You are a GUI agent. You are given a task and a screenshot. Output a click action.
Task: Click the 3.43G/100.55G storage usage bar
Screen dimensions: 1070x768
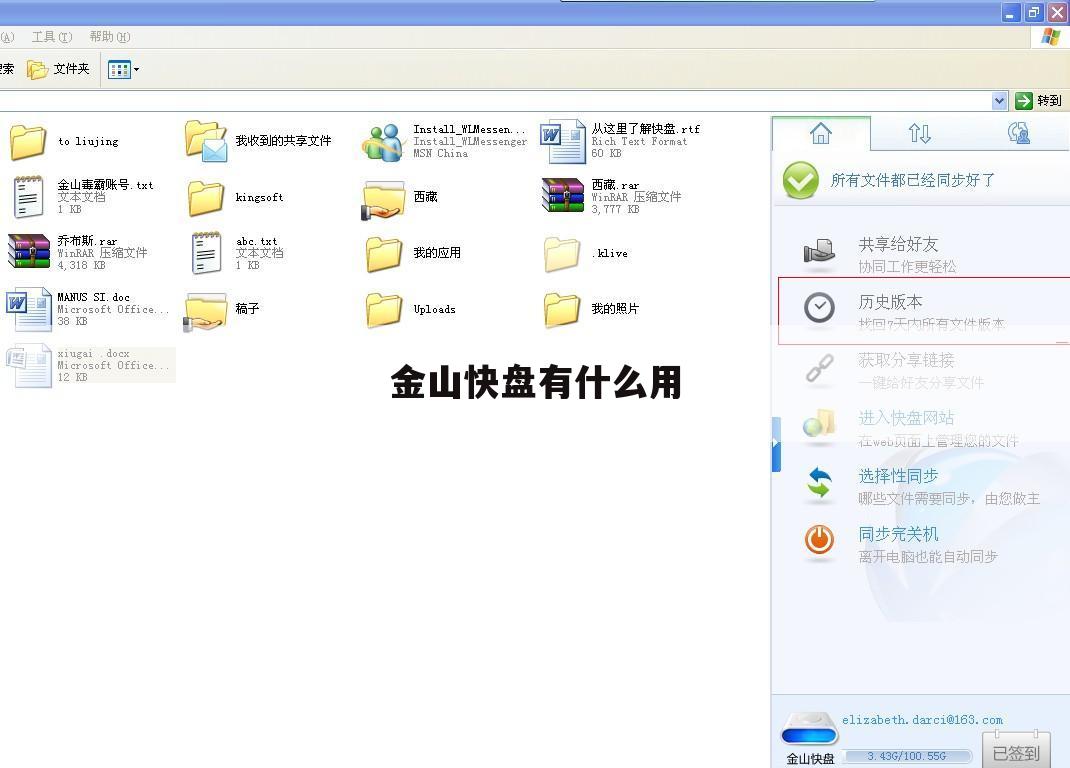(906, 756)
